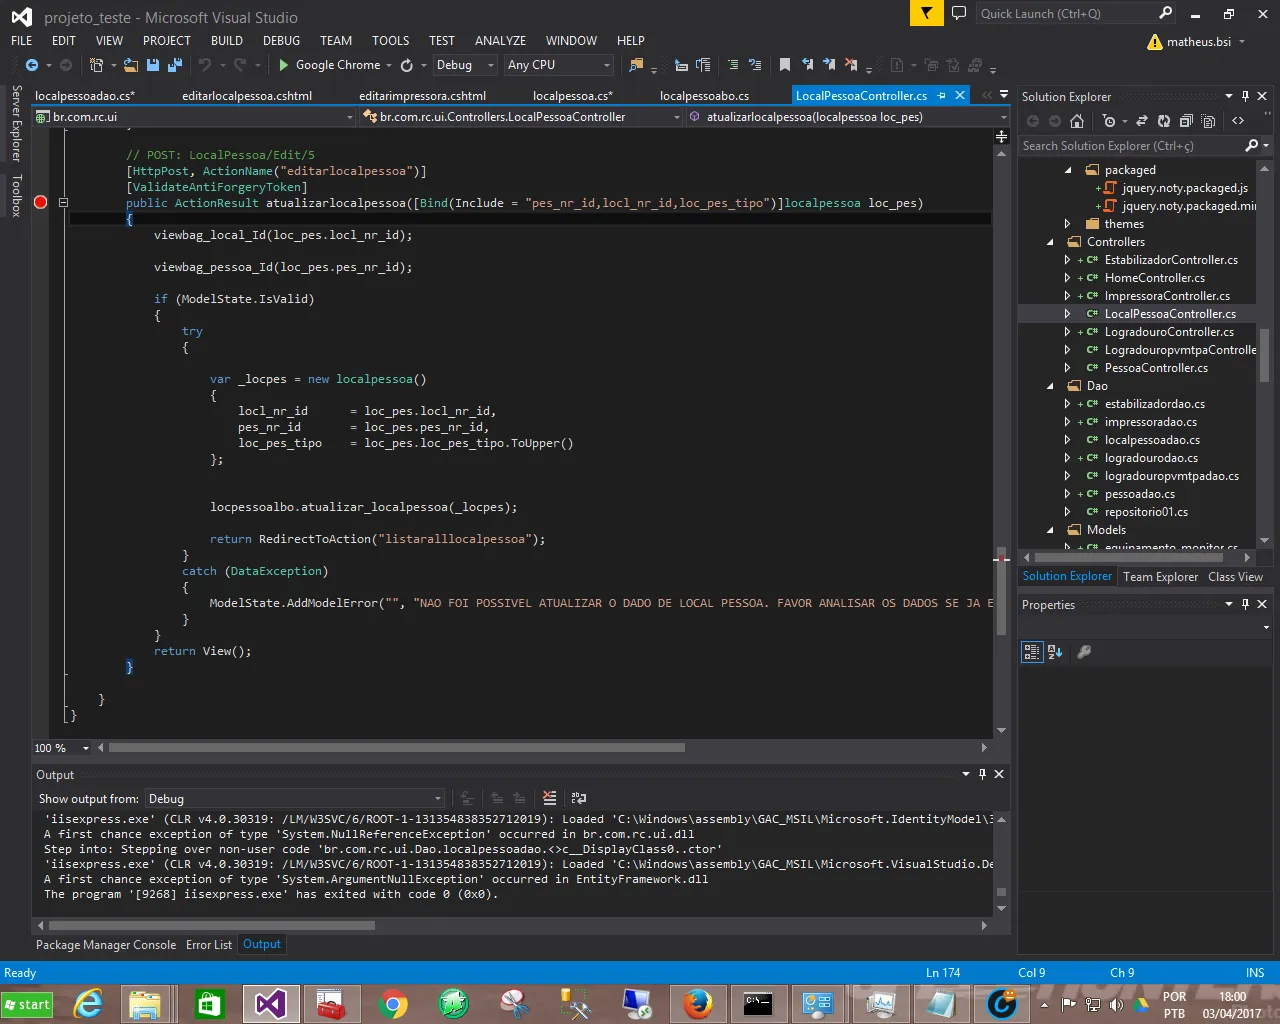1280x1024 pixels.
Task: Open the 'Show output from' dropdown
Action: (294, 798)
